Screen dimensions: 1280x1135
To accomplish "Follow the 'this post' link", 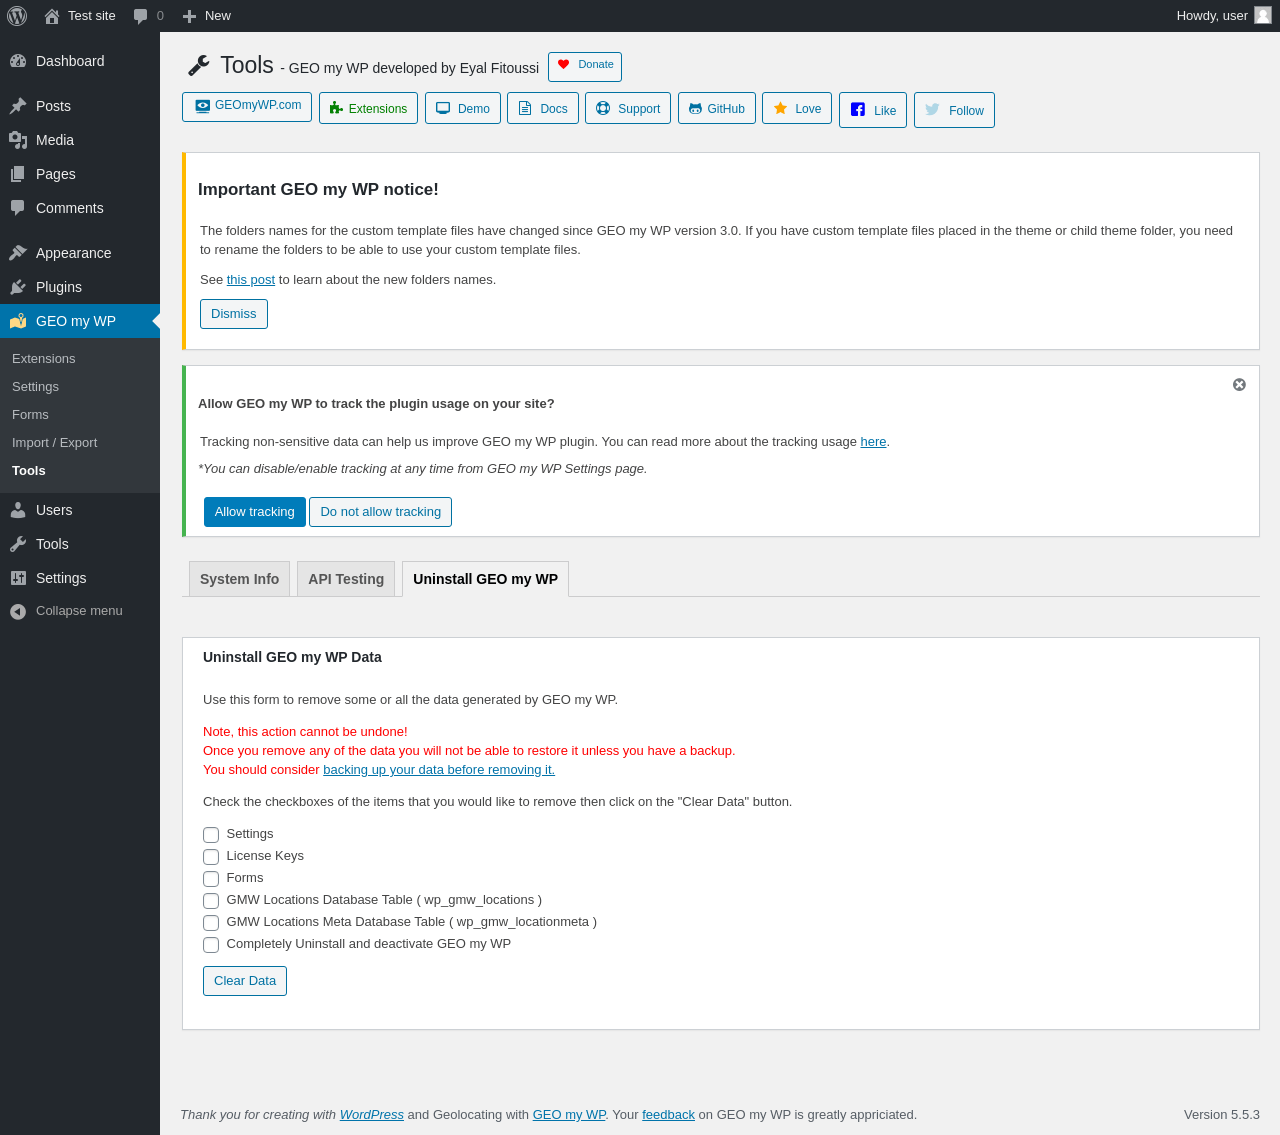I will coord(251,280).
